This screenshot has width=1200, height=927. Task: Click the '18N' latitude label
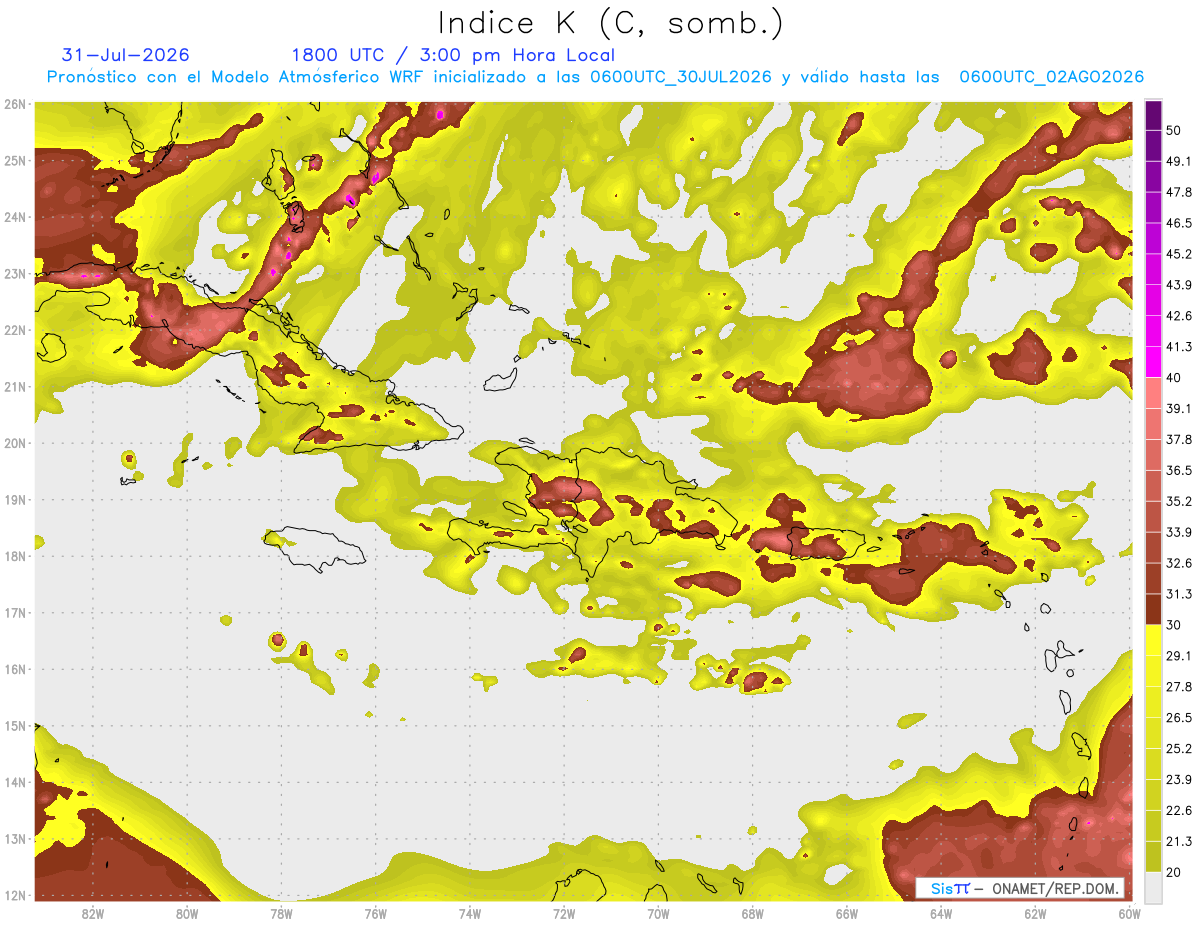point(15,556)
